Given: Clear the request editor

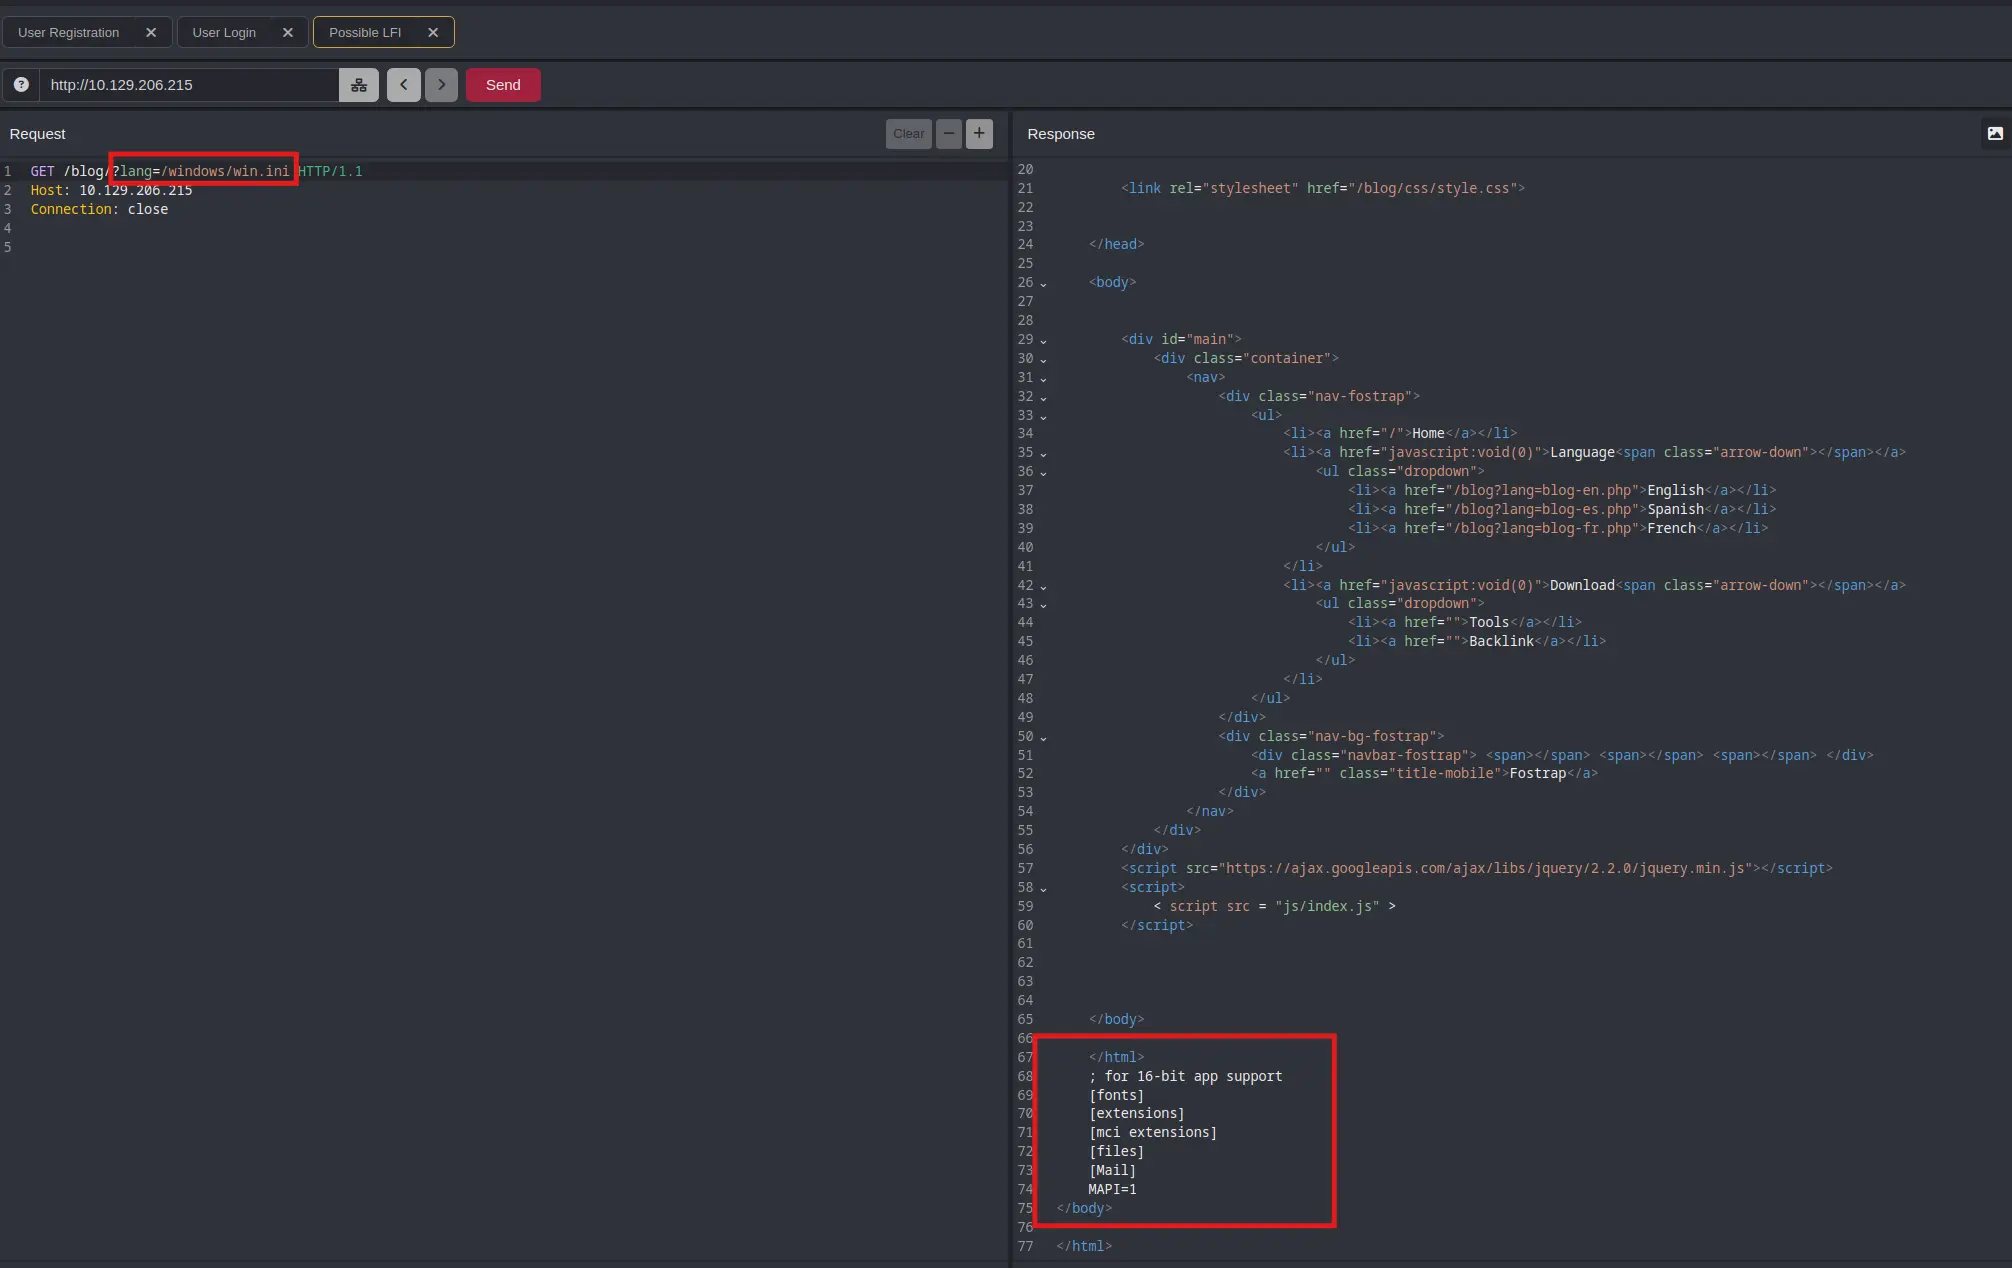Looking at the screenshot, I should tap(909, 134).
